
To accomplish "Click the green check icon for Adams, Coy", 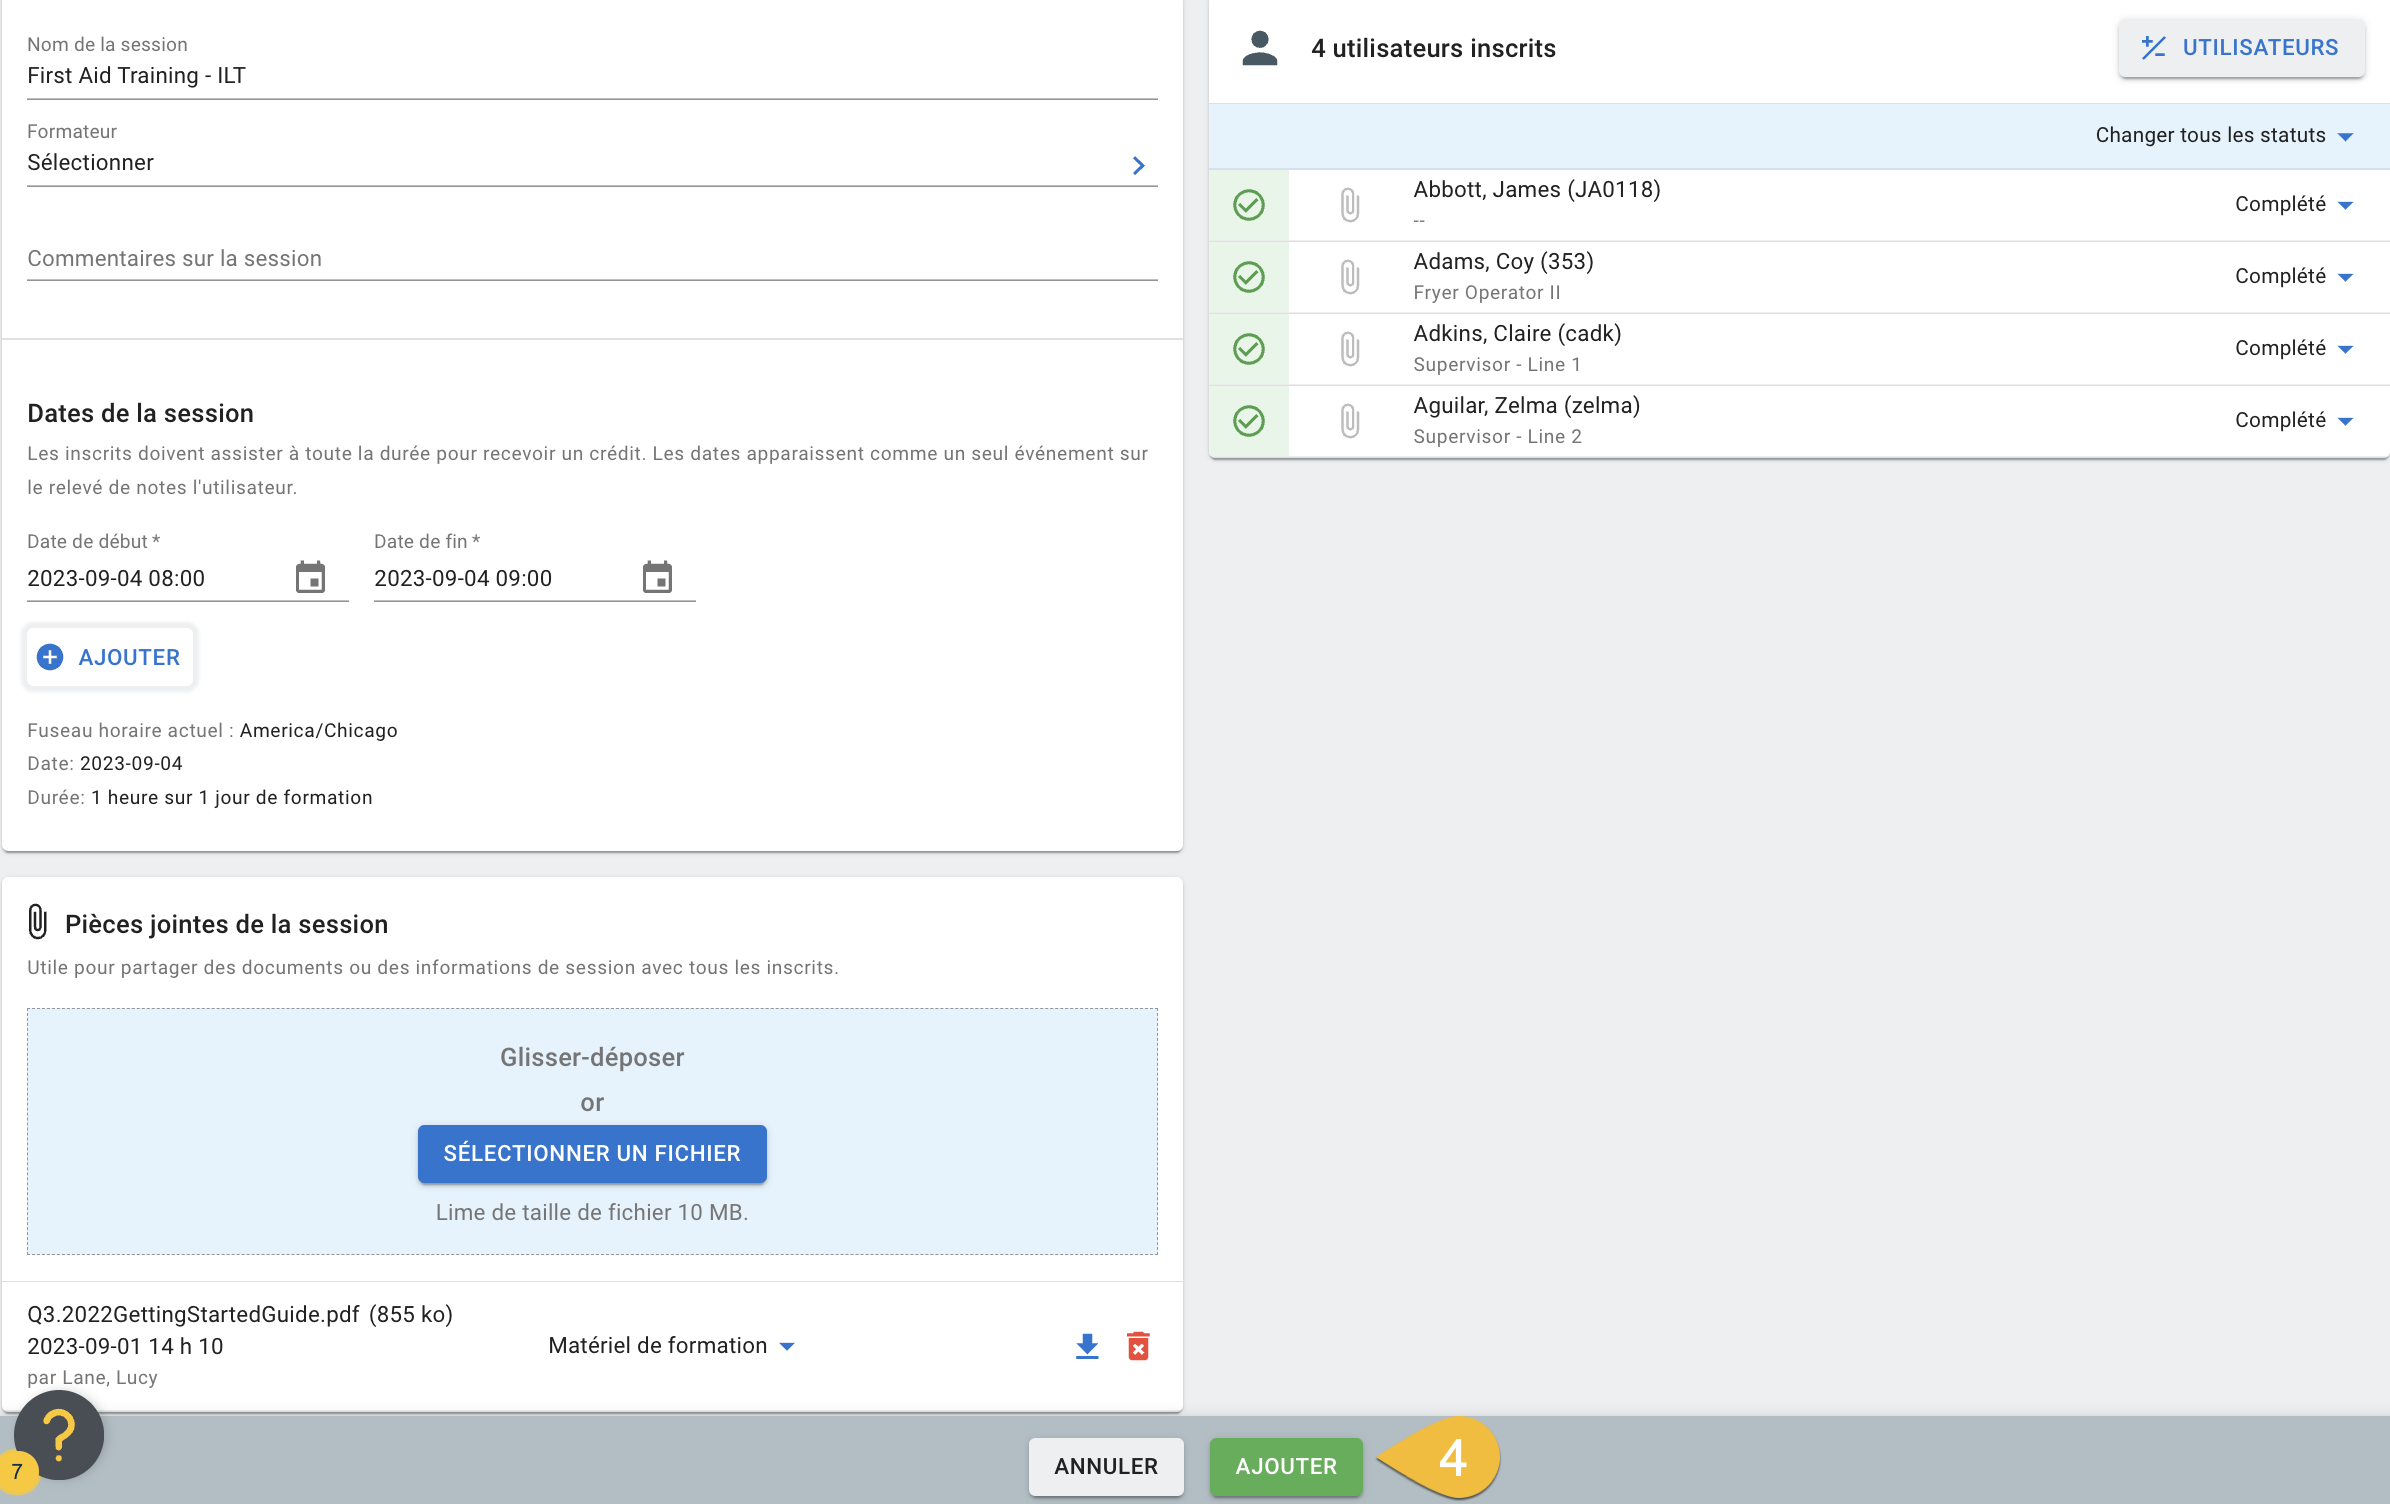I will (1249, 277).
